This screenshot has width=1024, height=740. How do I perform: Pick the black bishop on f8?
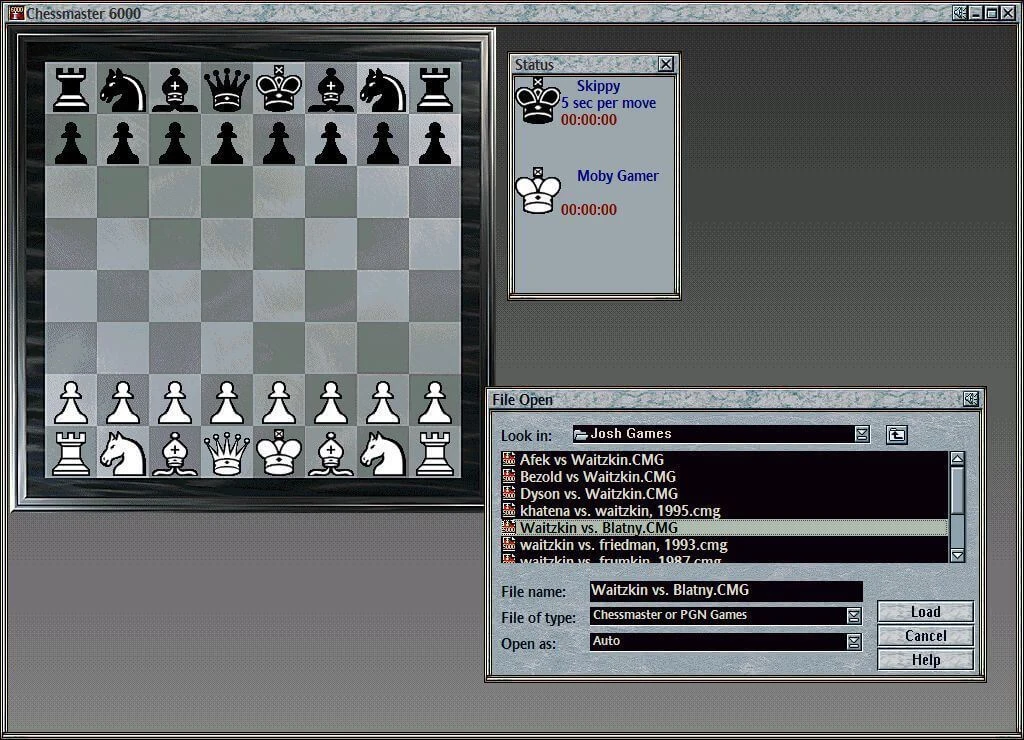[331, 89]
